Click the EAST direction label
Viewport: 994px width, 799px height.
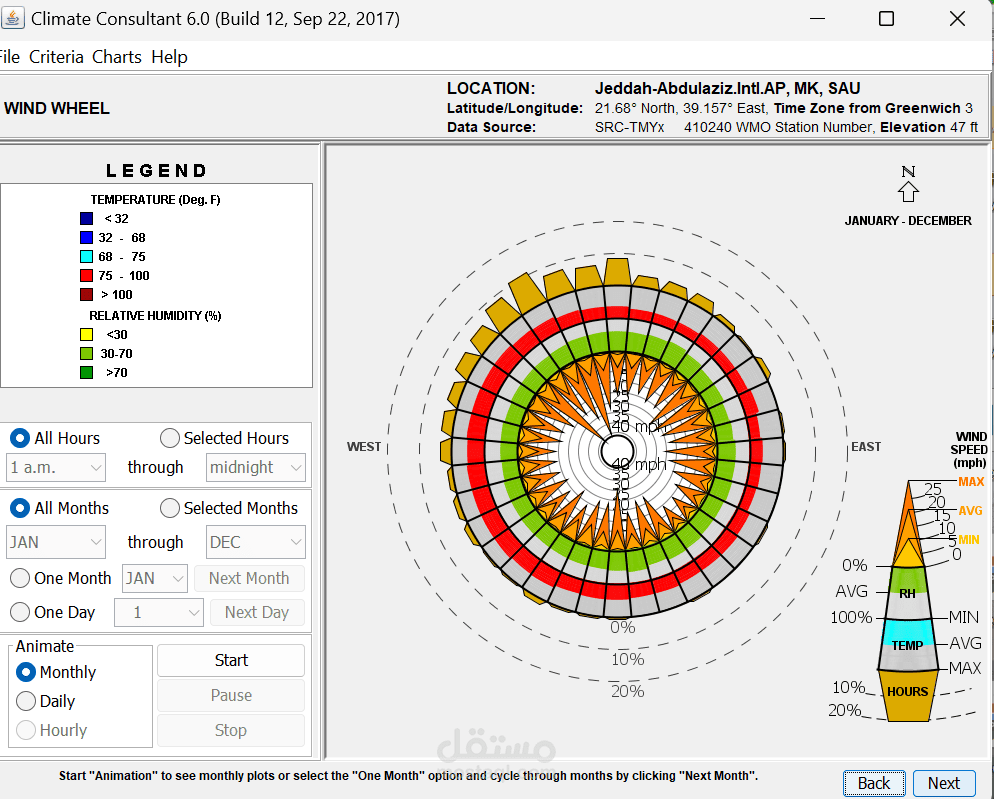tap(866, 446)
